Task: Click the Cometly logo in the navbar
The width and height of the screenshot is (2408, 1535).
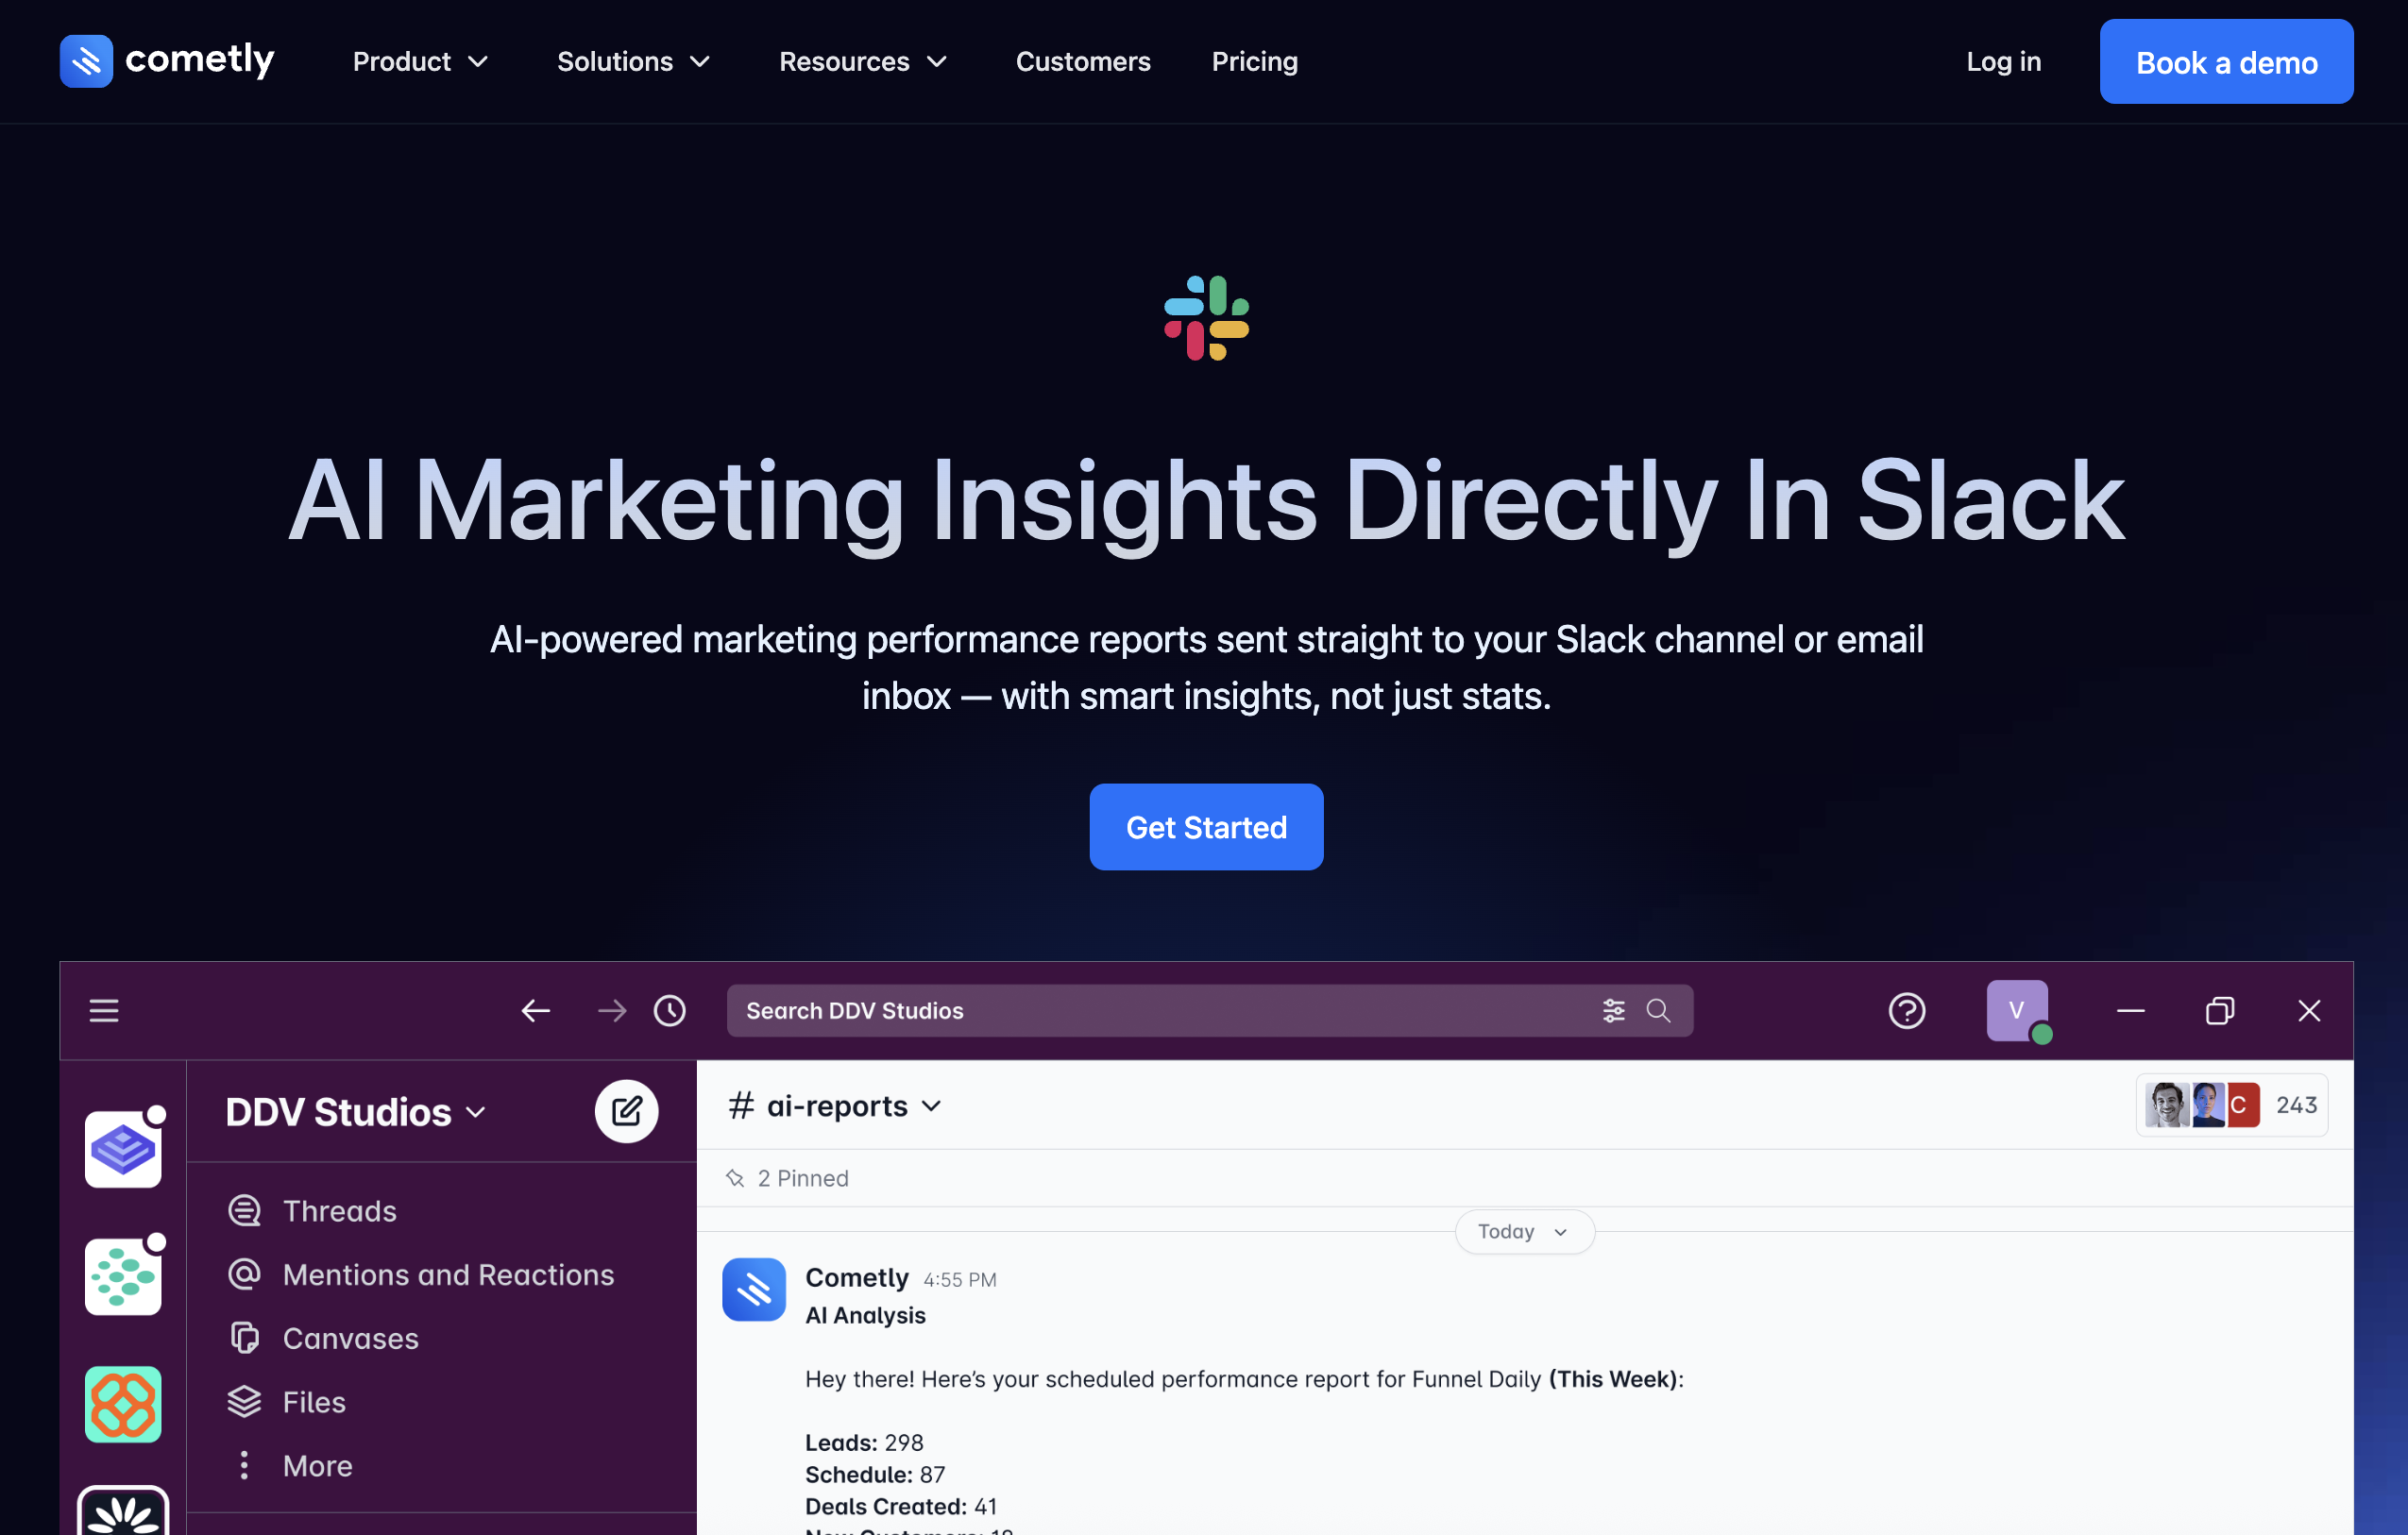Action: (x=167, y=61)
